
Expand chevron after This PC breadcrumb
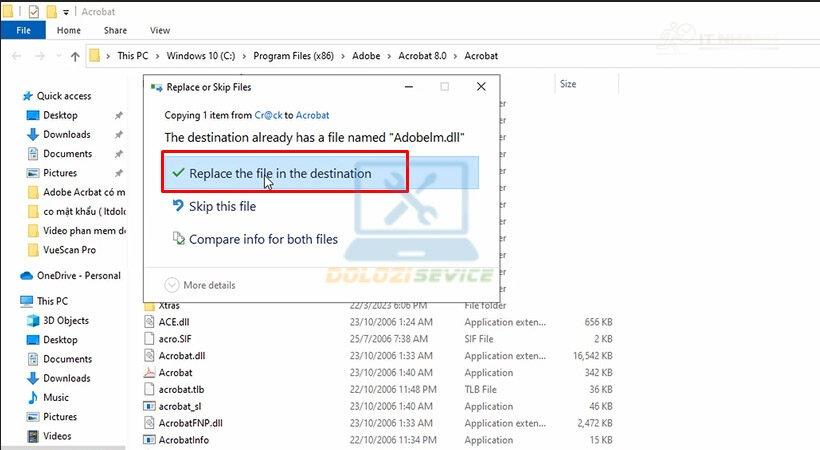tap(157, 56)
